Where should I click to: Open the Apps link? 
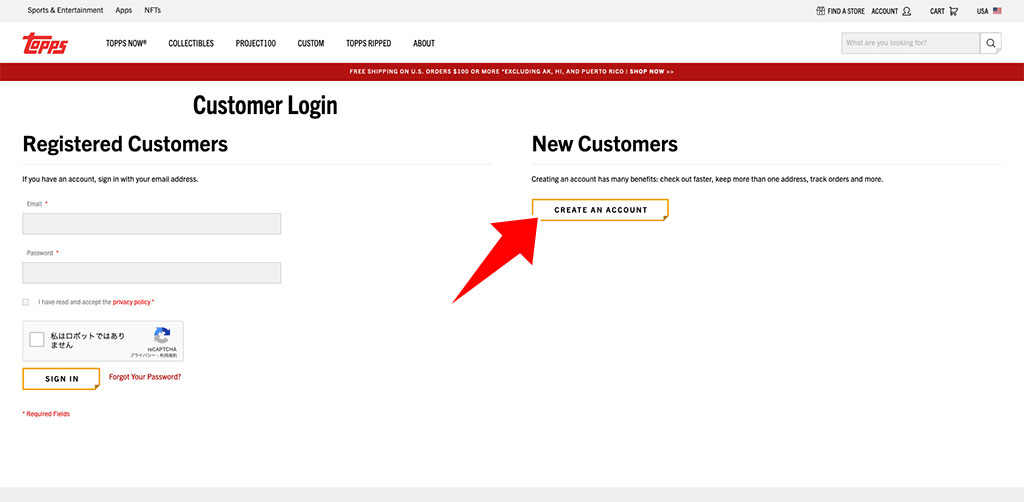(x=123, y=10)
